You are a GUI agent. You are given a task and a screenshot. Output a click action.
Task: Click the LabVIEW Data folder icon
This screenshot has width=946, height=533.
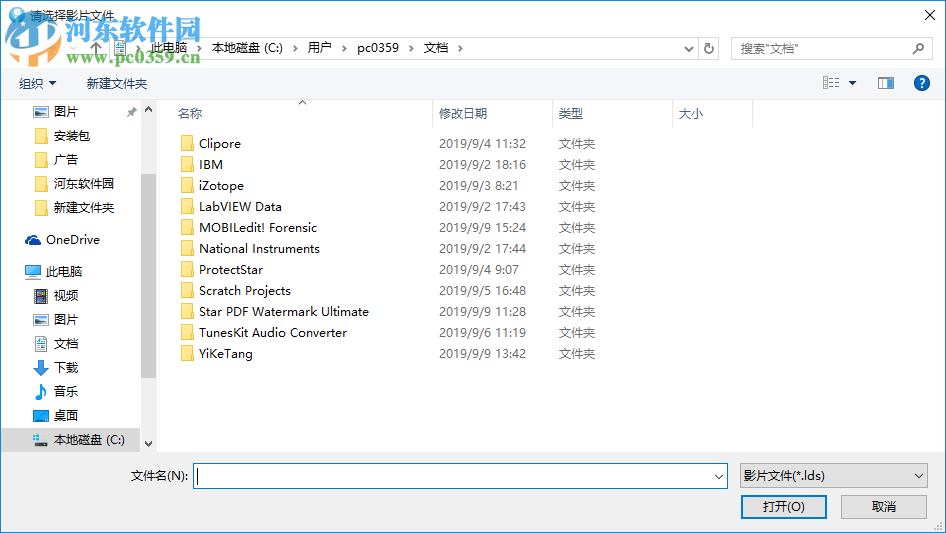click(x=187, y=206)
